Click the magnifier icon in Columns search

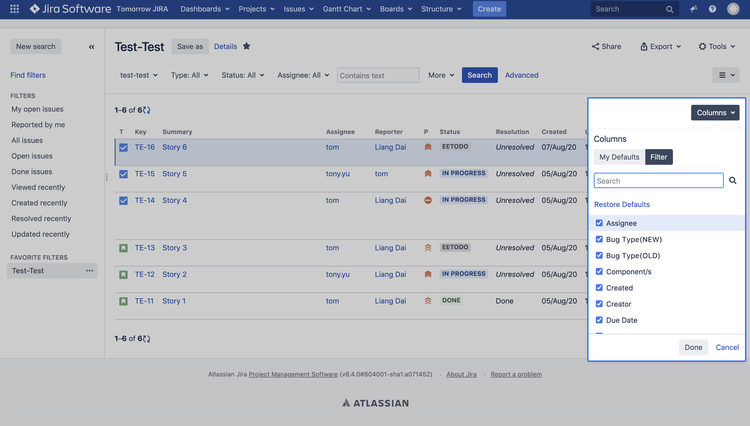[733, 181]
